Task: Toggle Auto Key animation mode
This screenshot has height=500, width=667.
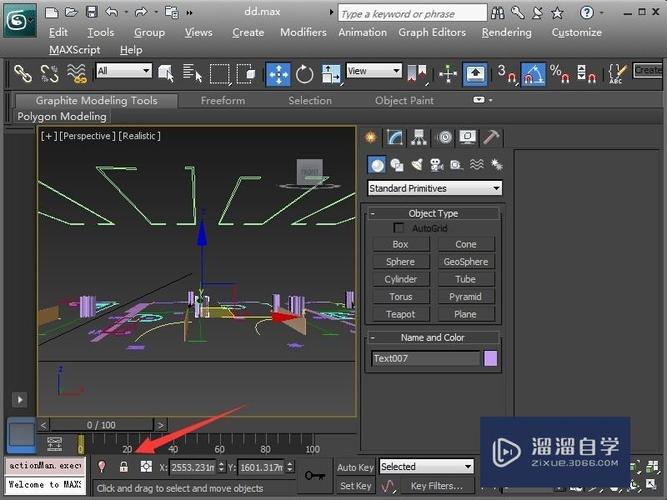Action: [x=355, y=467]
